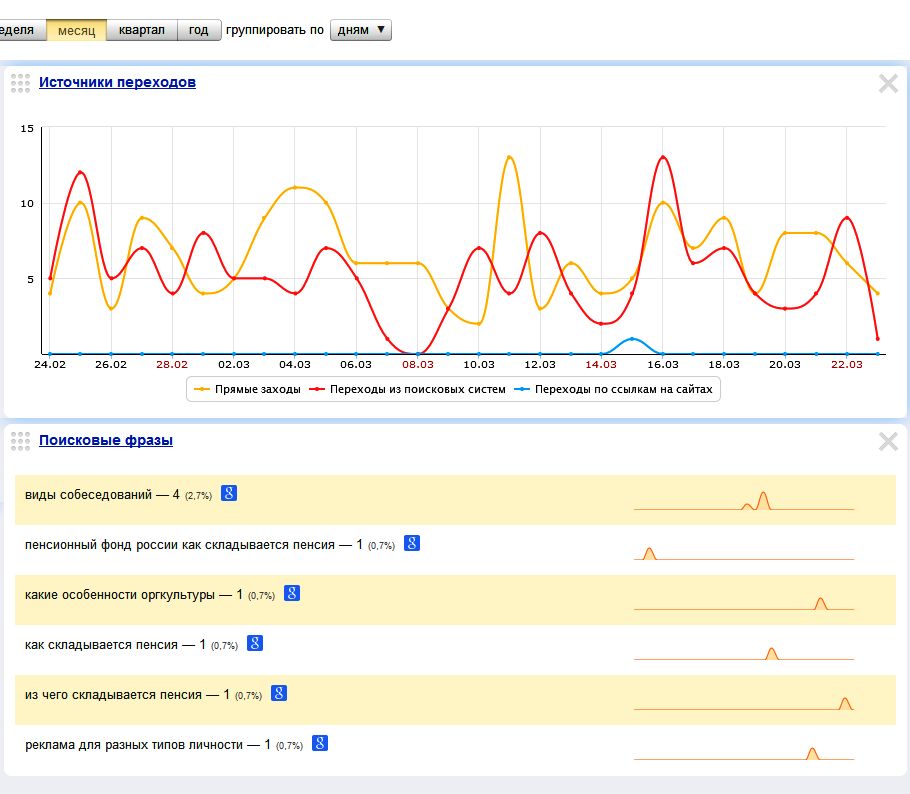The height and width of the screenshot is (794, 910).
Task: Close the Источники переходов widget
Action: point(888,84)
